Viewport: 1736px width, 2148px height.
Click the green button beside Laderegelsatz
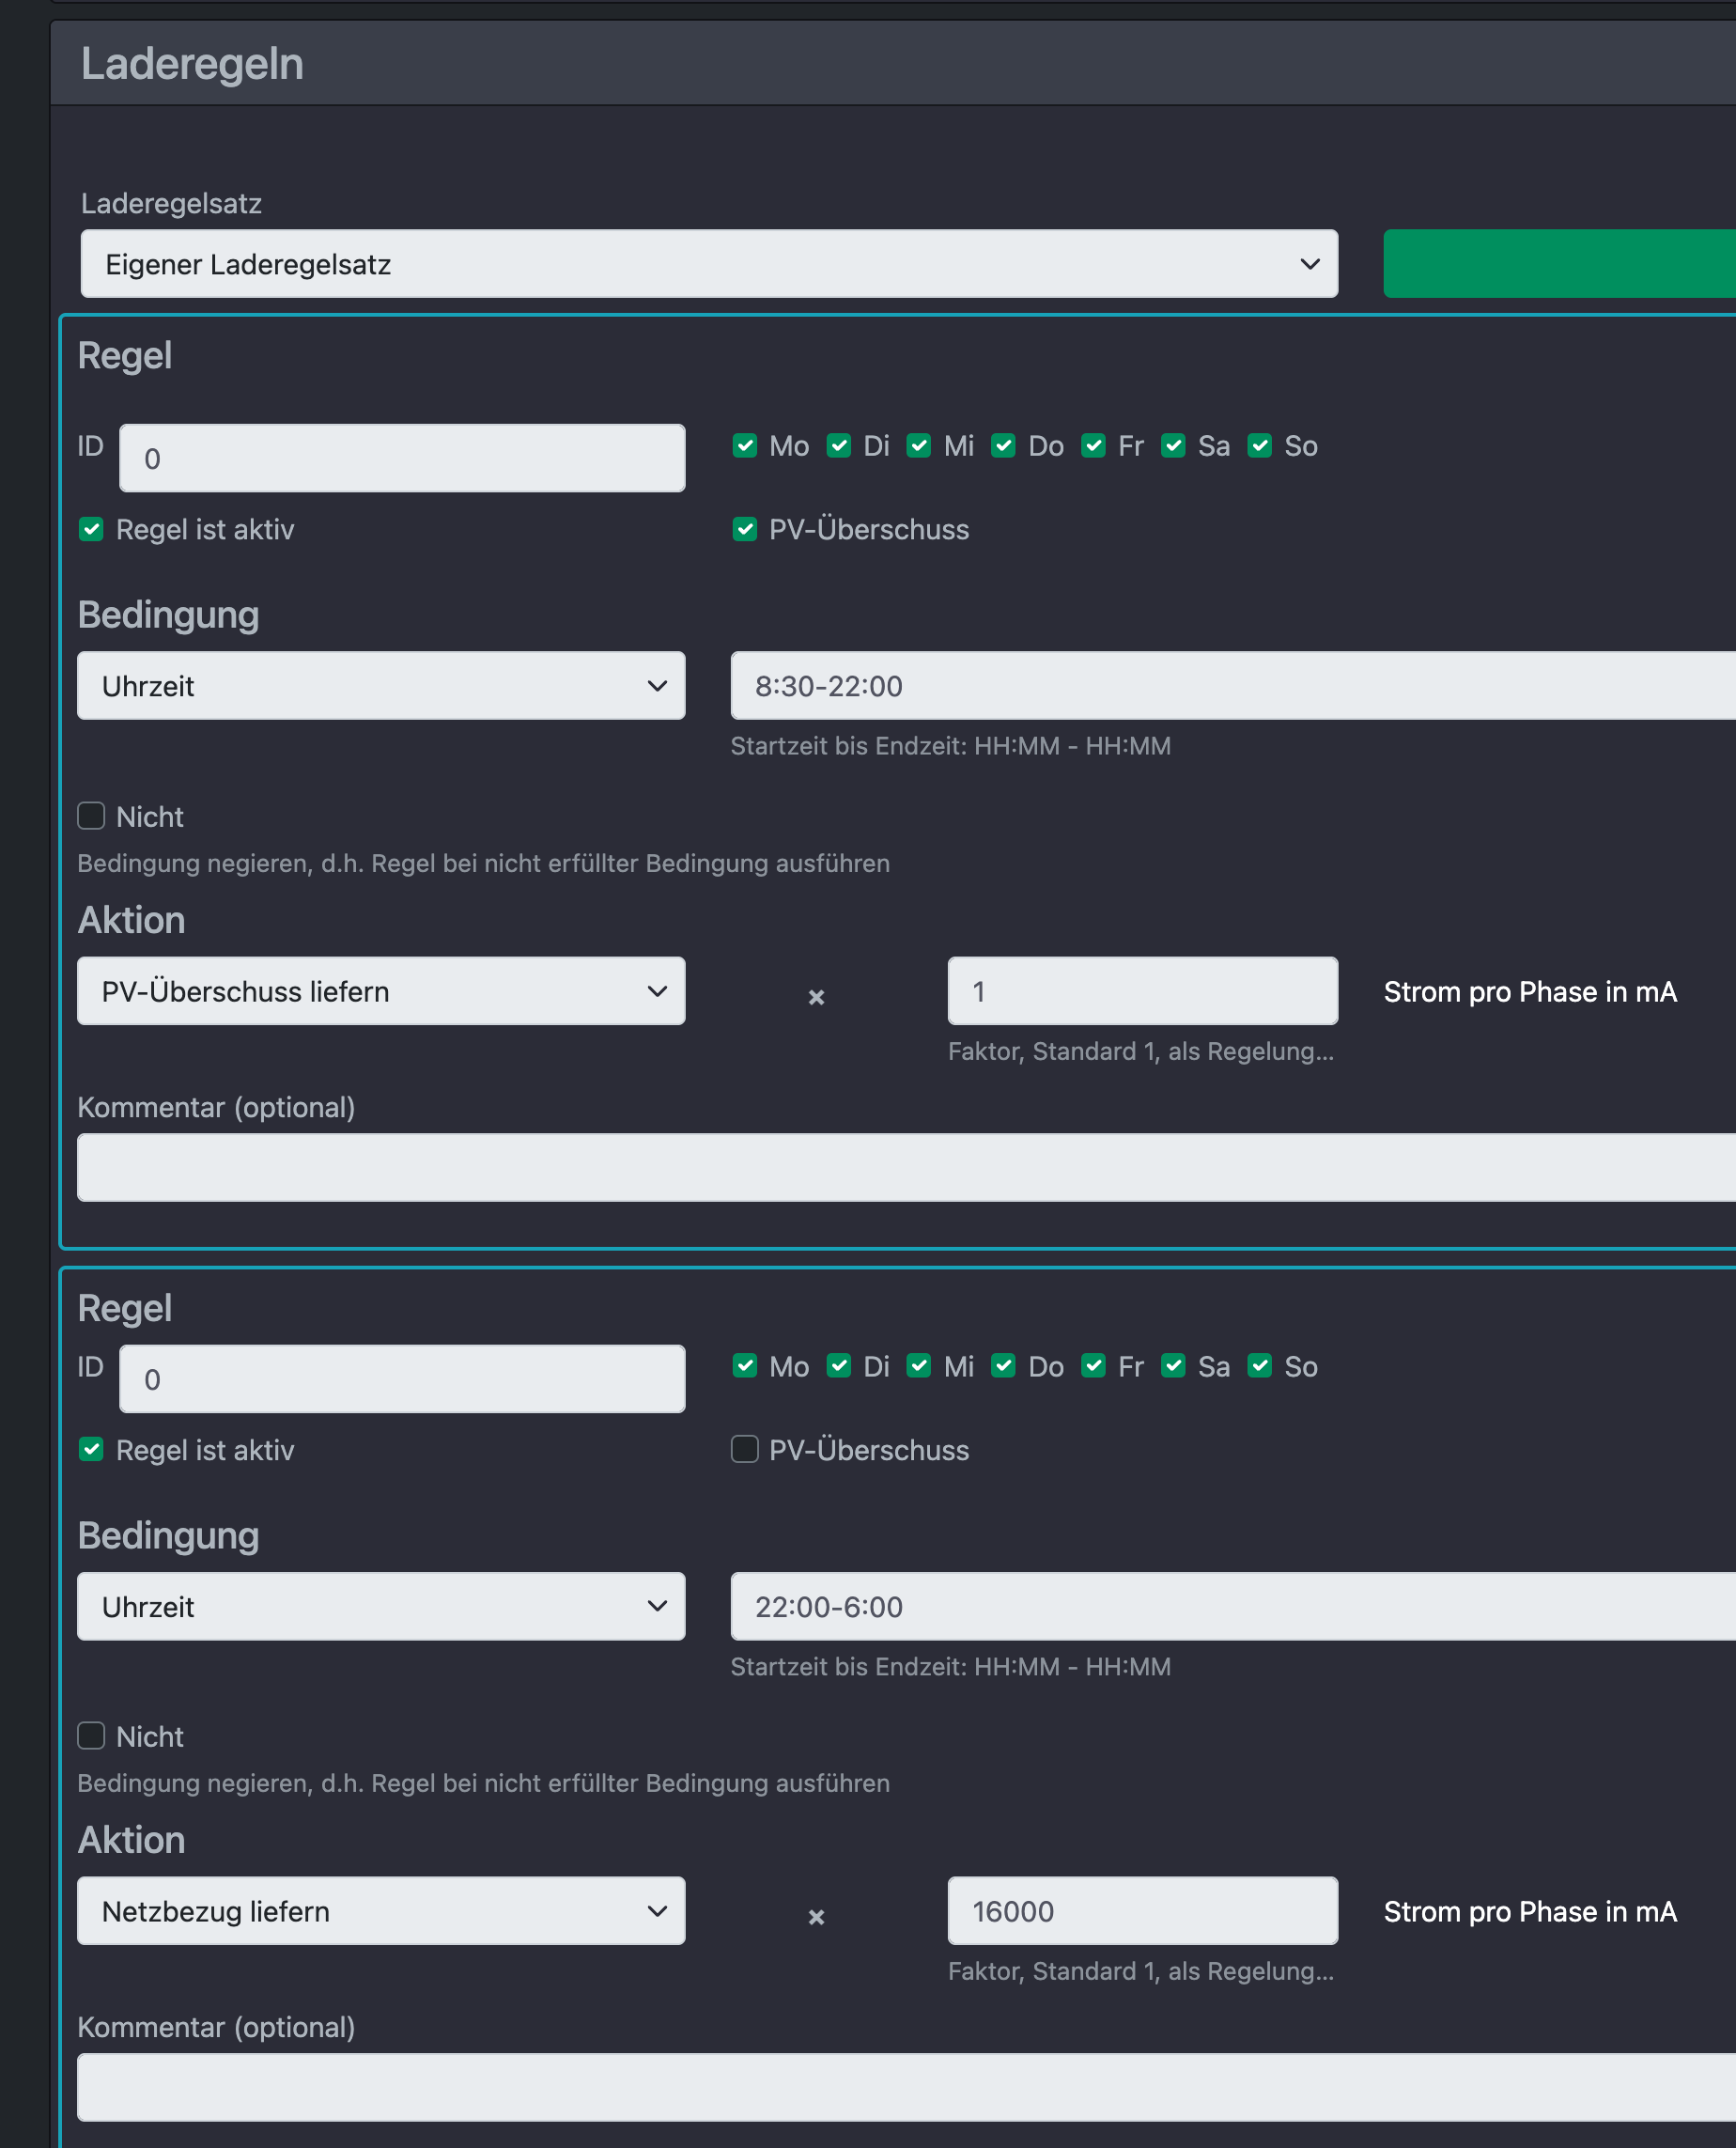(1558, 264)
